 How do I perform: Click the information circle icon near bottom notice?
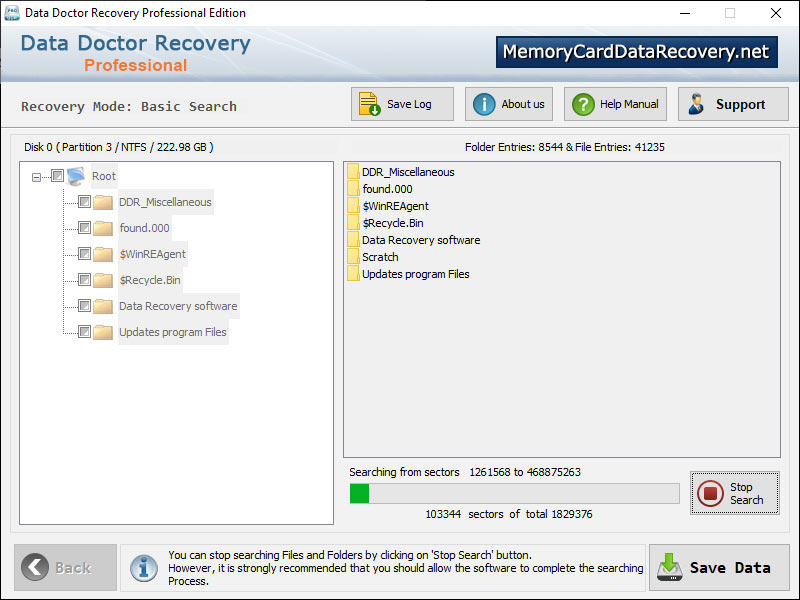(x=143, y=568)
